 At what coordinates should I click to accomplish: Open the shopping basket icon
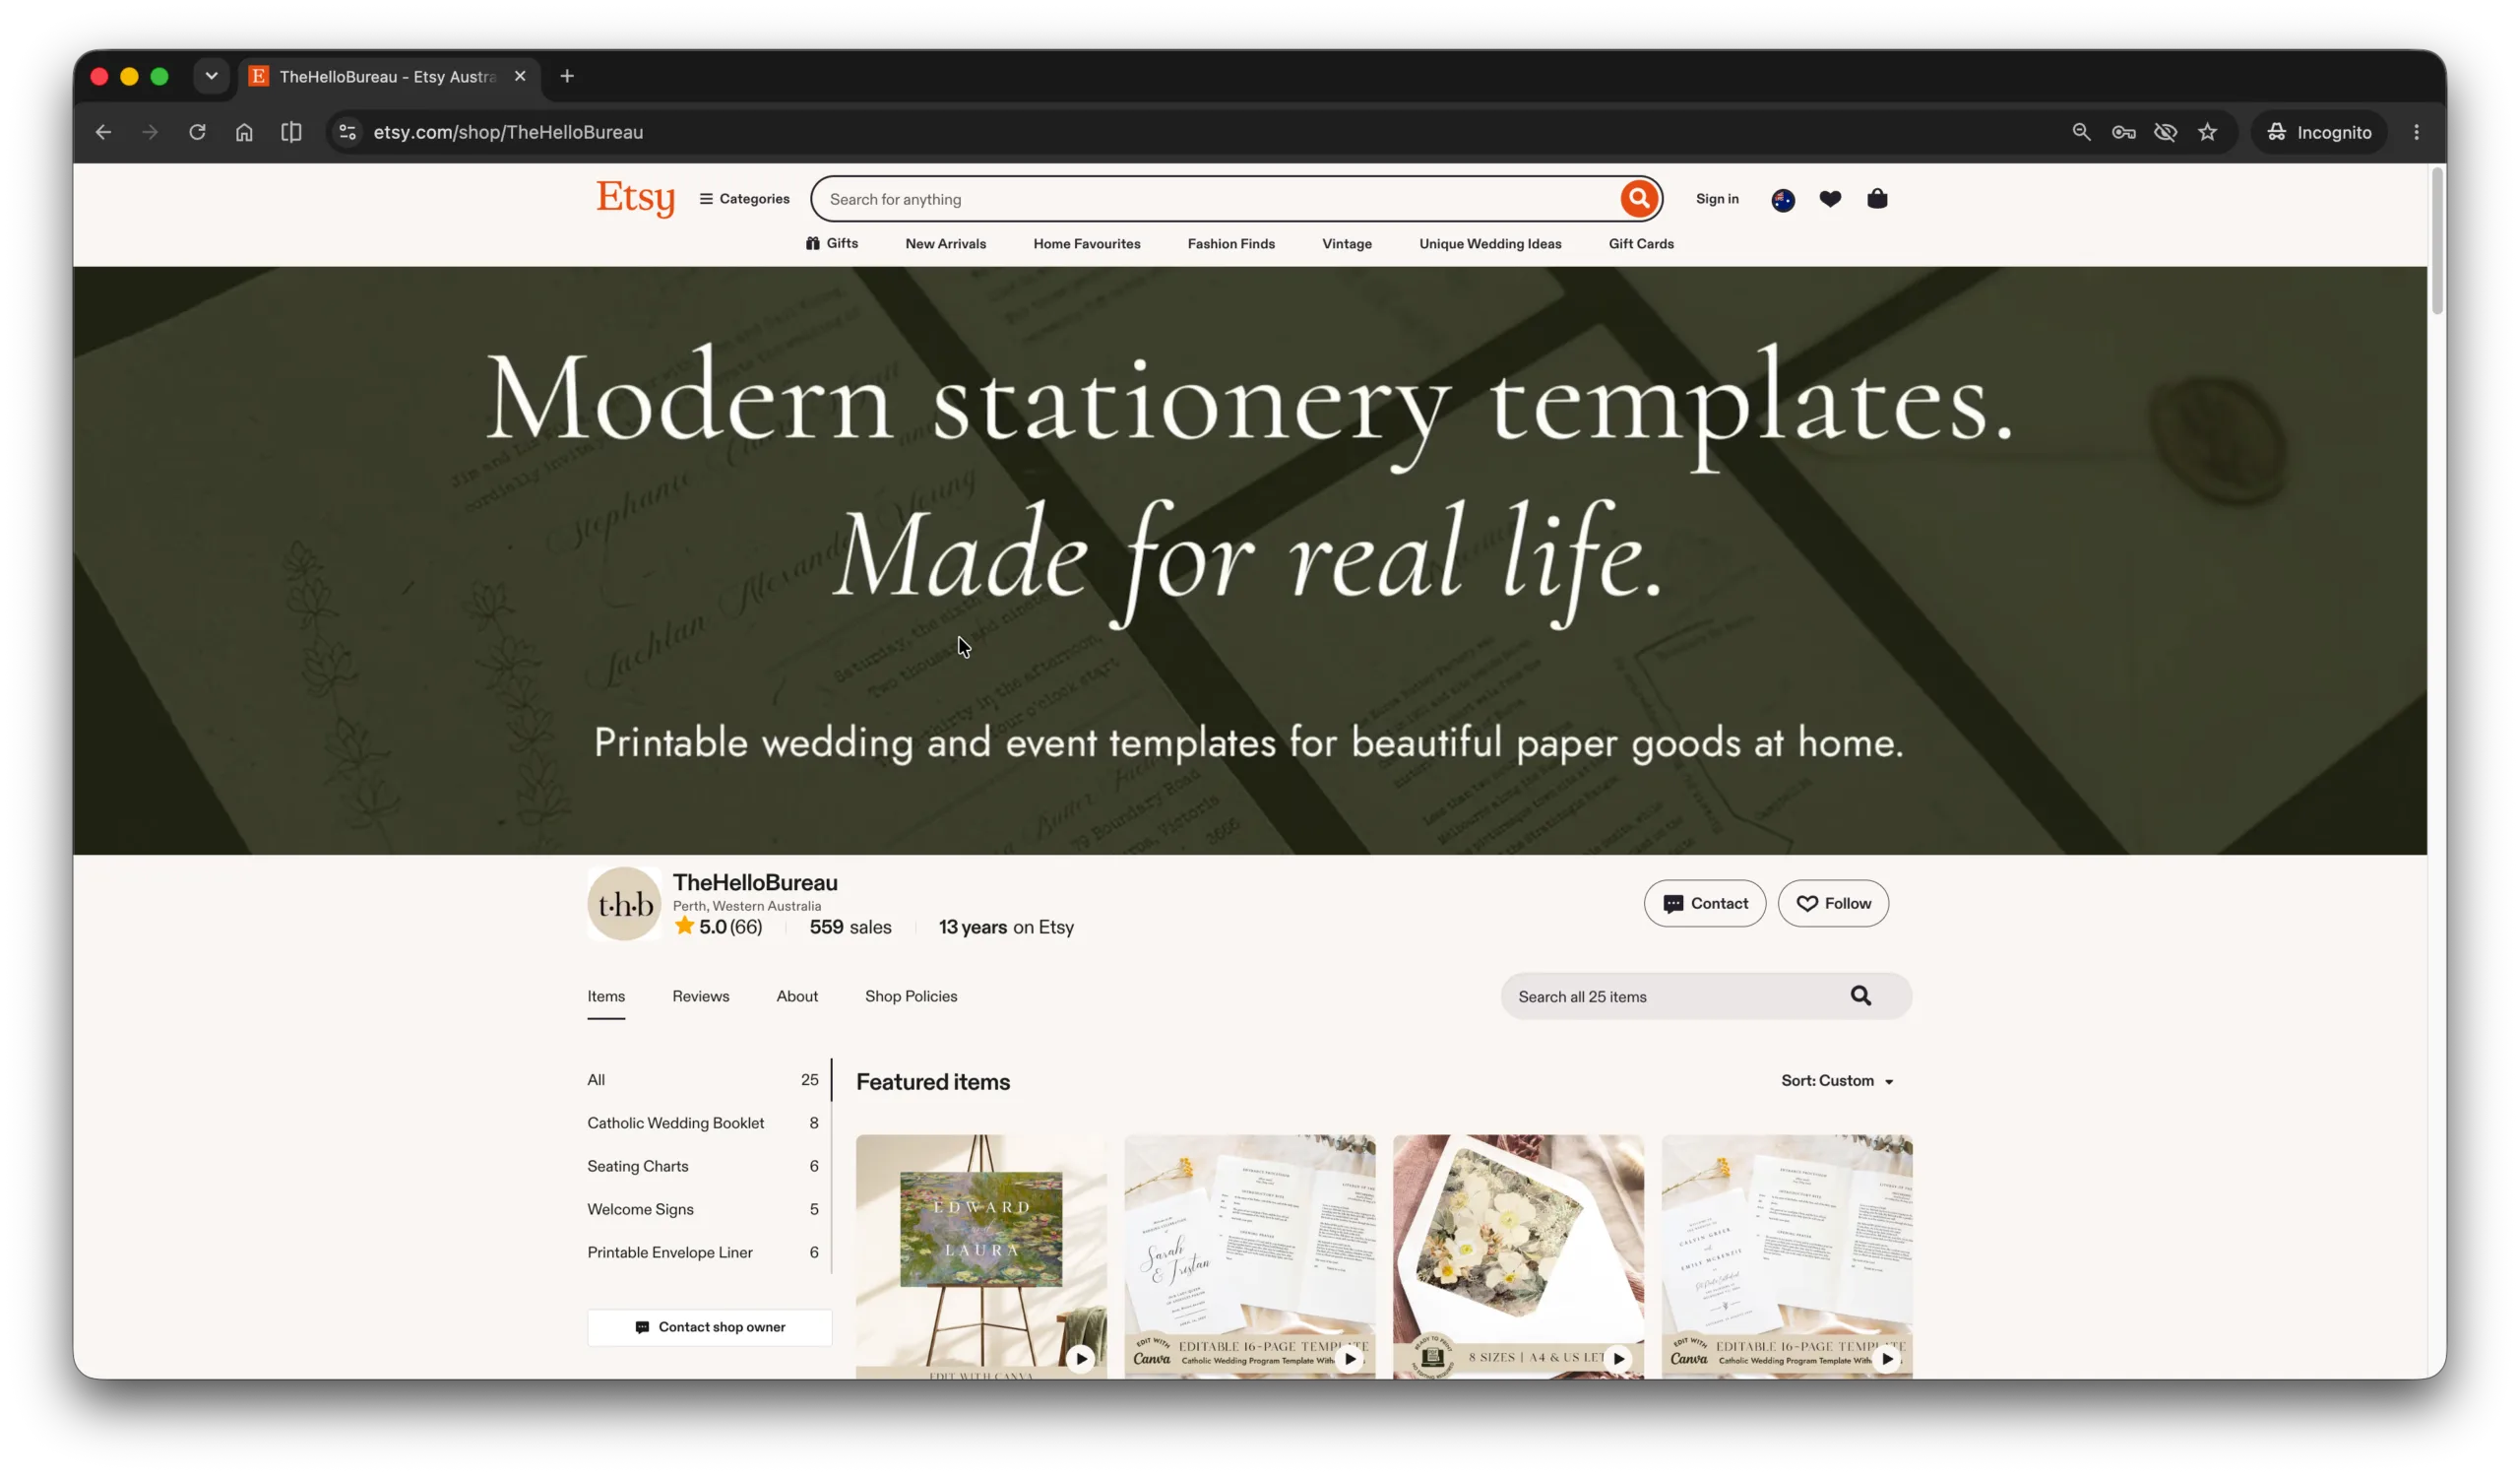click(x=1877, y=199)
